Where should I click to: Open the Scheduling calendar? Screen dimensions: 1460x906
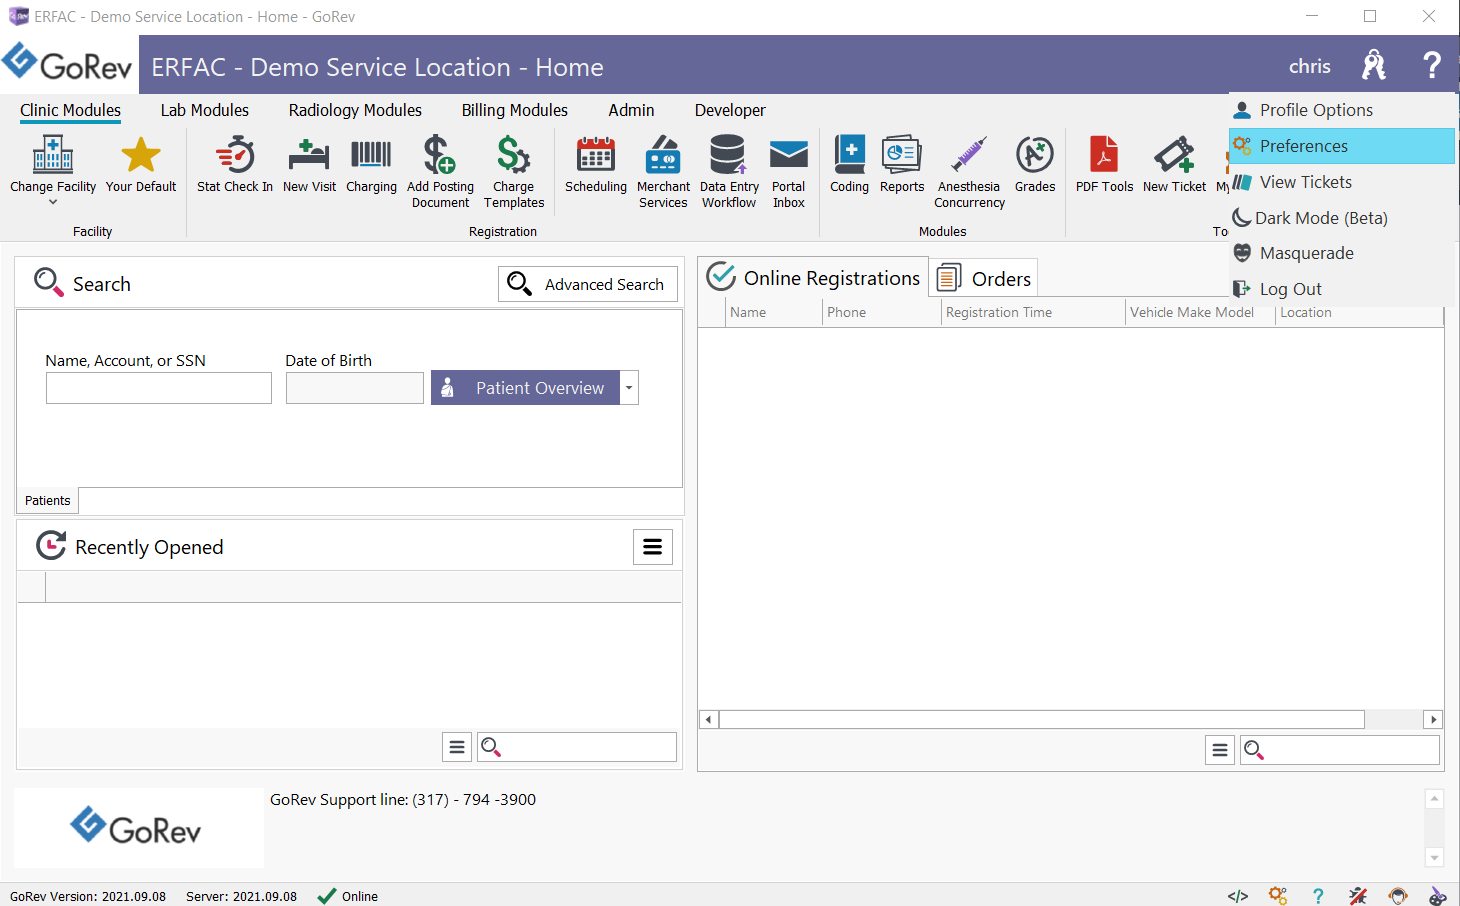[x=596, y=165]
